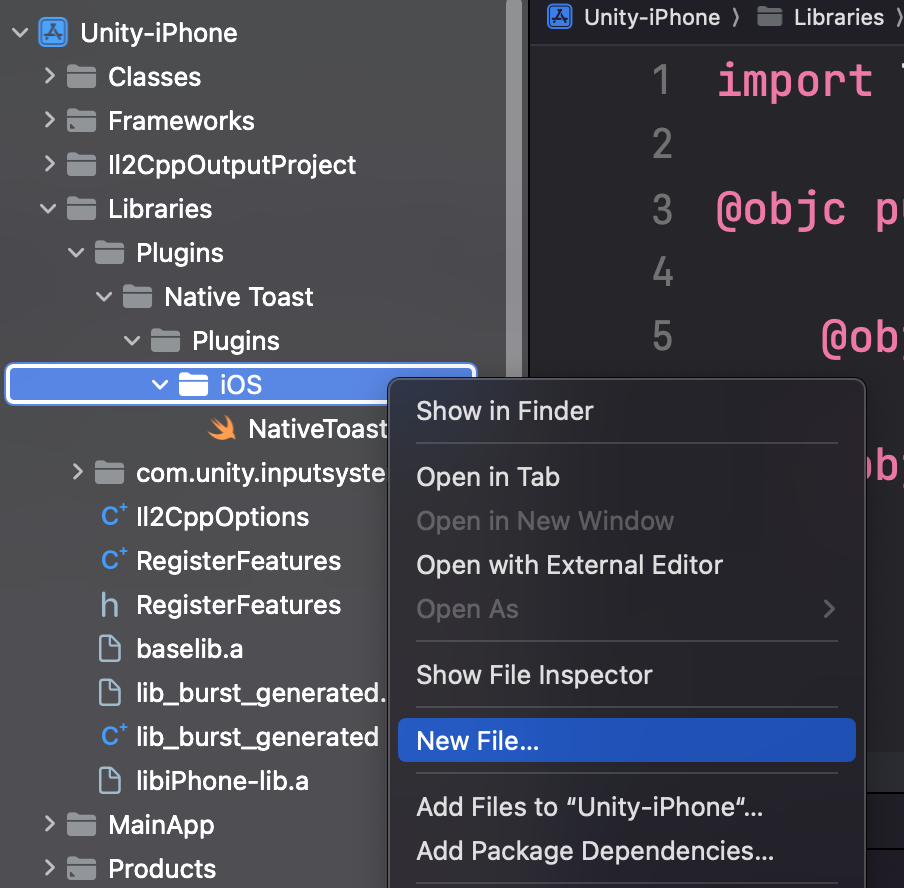Select the Products folder in tree
Image resolution: width=904 pixels, height=888 pixels.
point(162,868)
